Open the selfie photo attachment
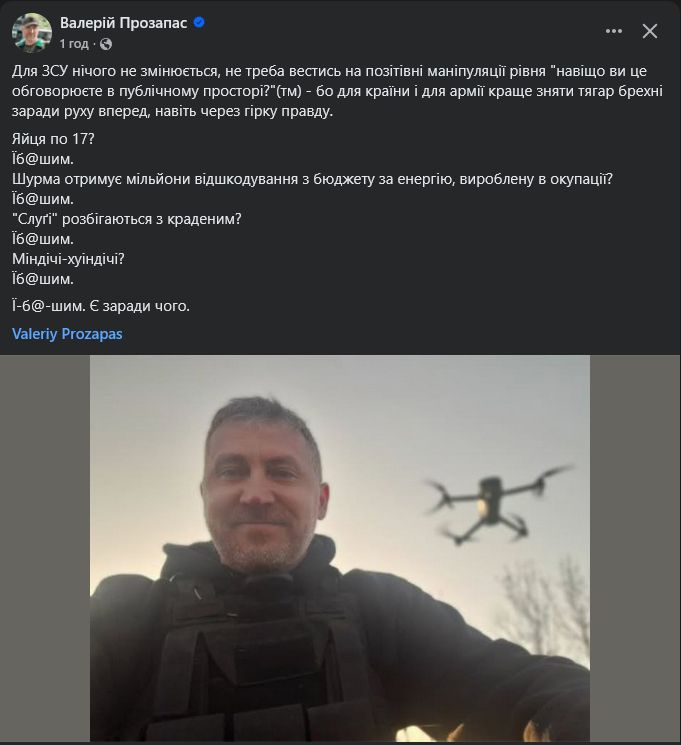Screen dimensions: 681x745 340,548
